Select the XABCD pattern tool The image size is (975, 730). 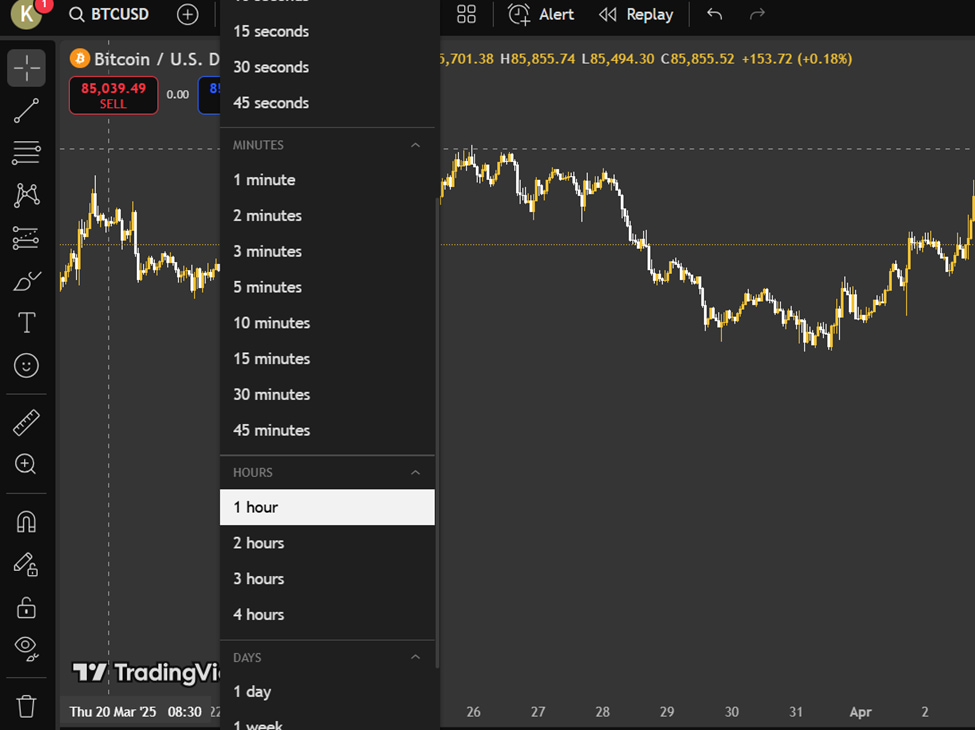click(x=26, y=195)
